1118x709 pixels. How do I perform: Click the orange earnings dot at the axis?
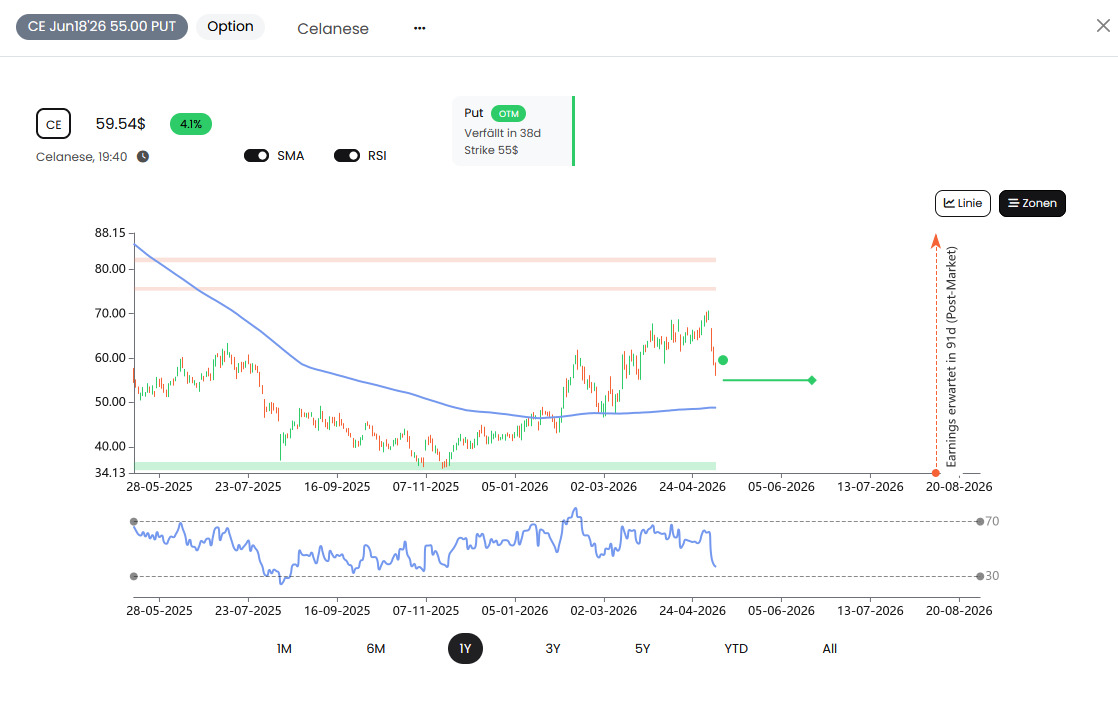(935, 473)
